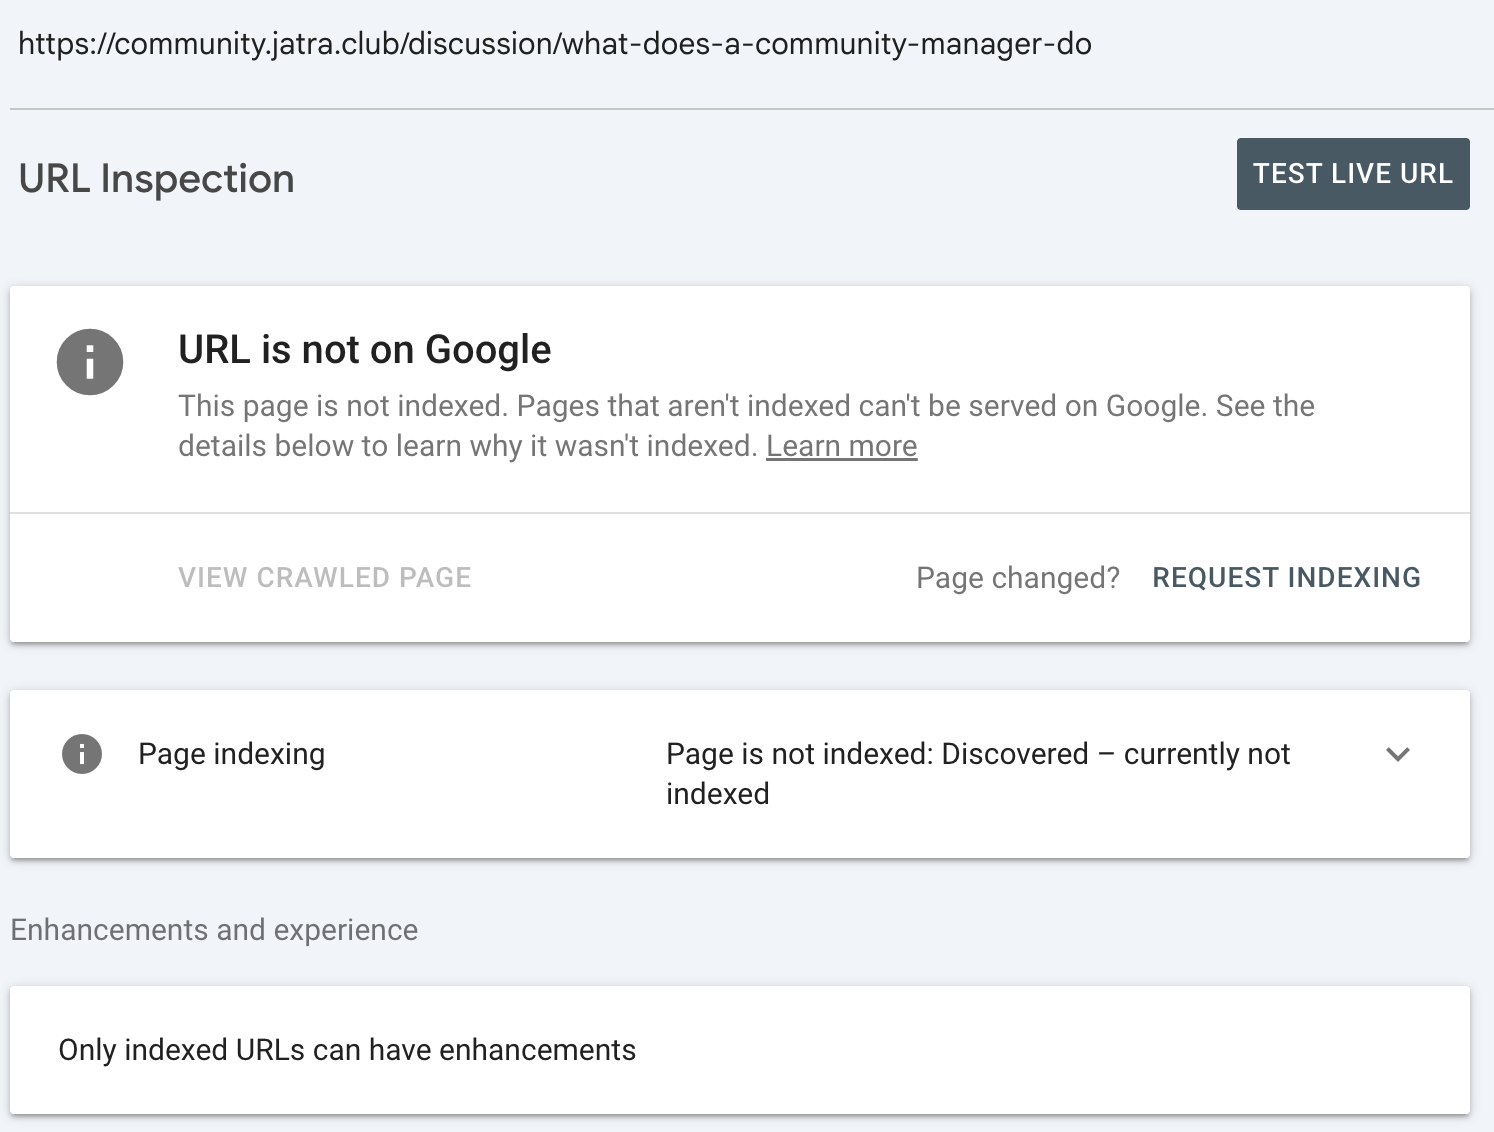
Task: Click the 'Enhancements and experience' heading
Action: 214,930
